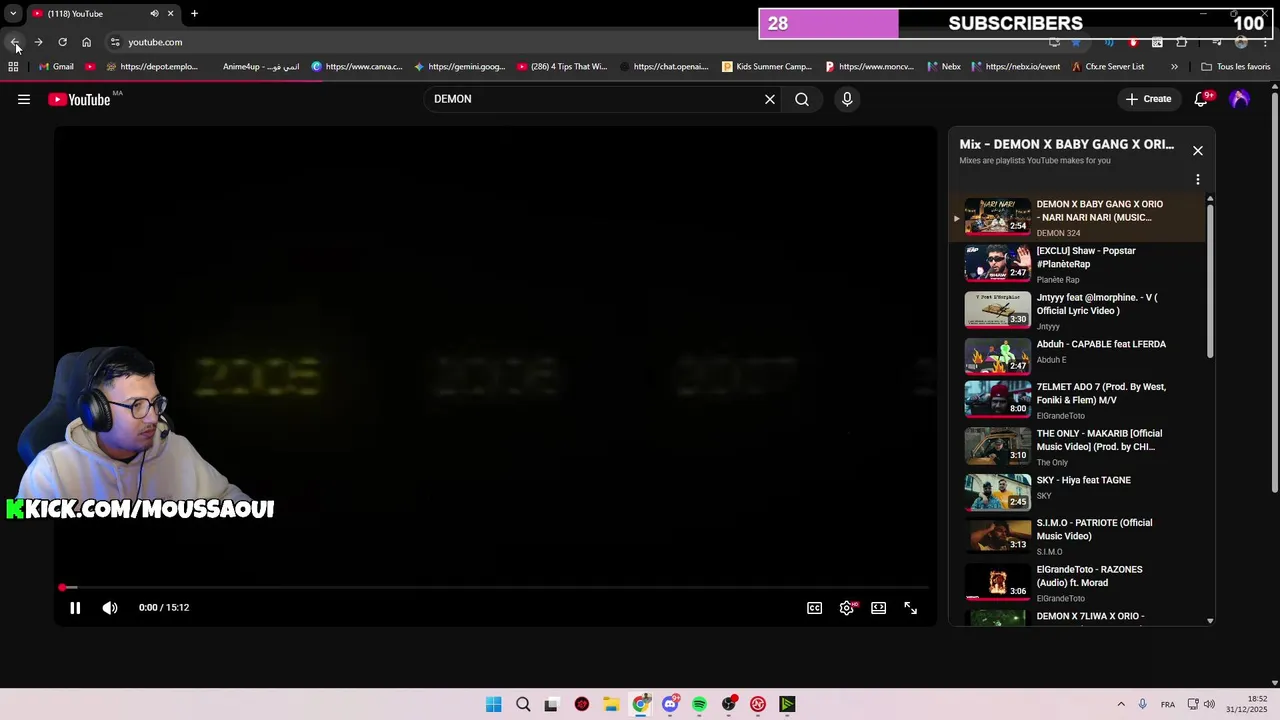Image resolution: width=1280 pixels, height=720 pixels.
Task: Toggle closed captions on the player
Action: coord(815,608)
